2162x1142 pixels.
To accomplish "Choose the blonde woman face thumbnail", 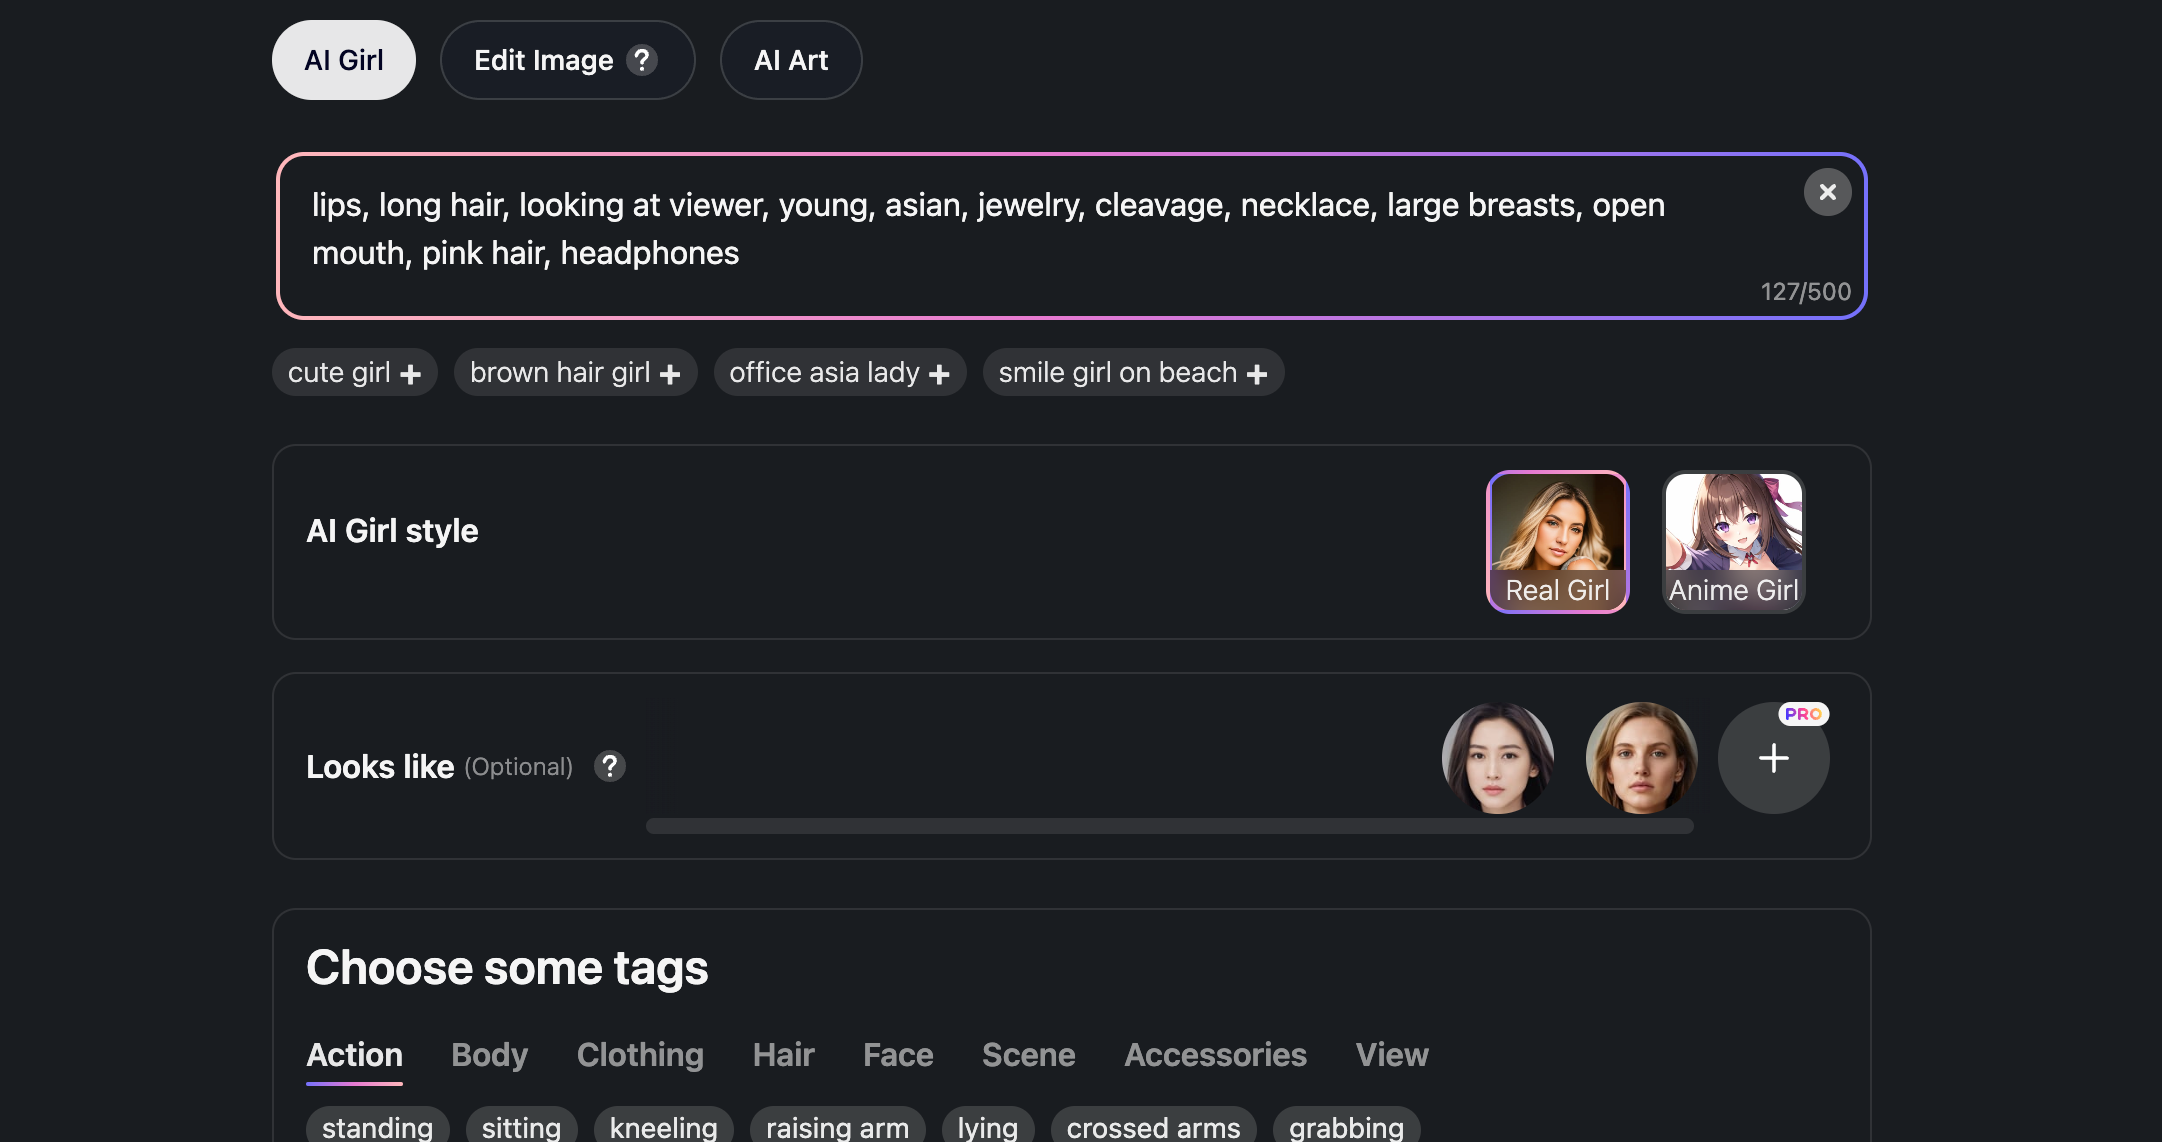I will click(x=1641, y=758).
